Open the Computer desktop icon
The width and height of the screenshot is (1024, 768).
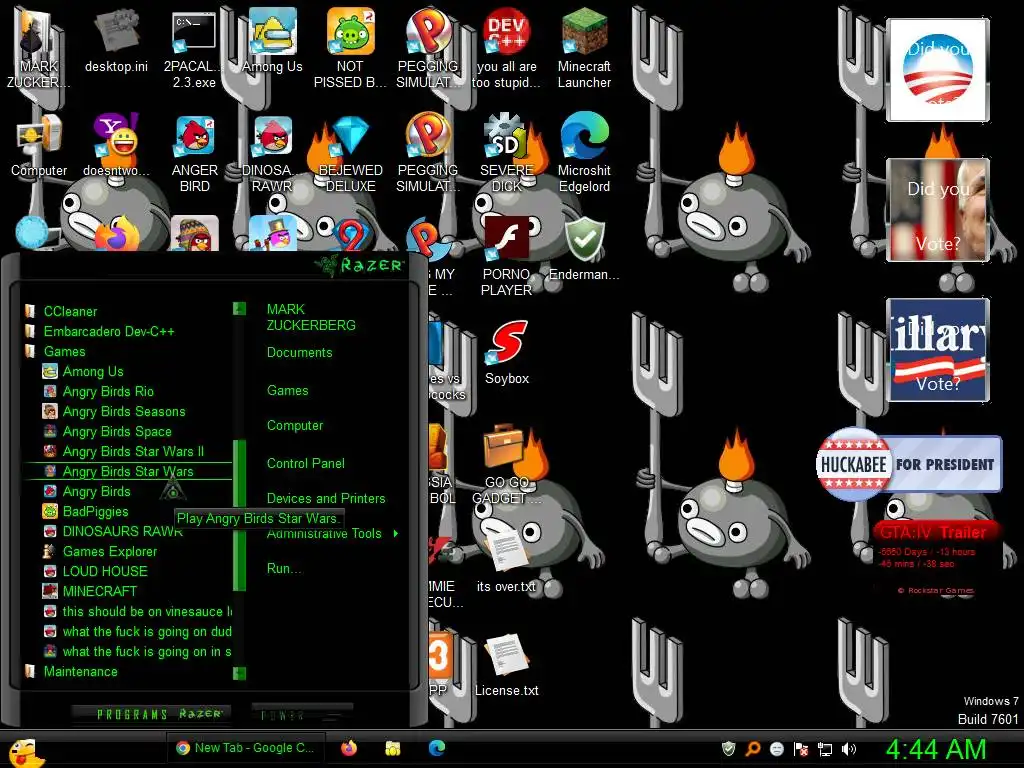point(39,145)
